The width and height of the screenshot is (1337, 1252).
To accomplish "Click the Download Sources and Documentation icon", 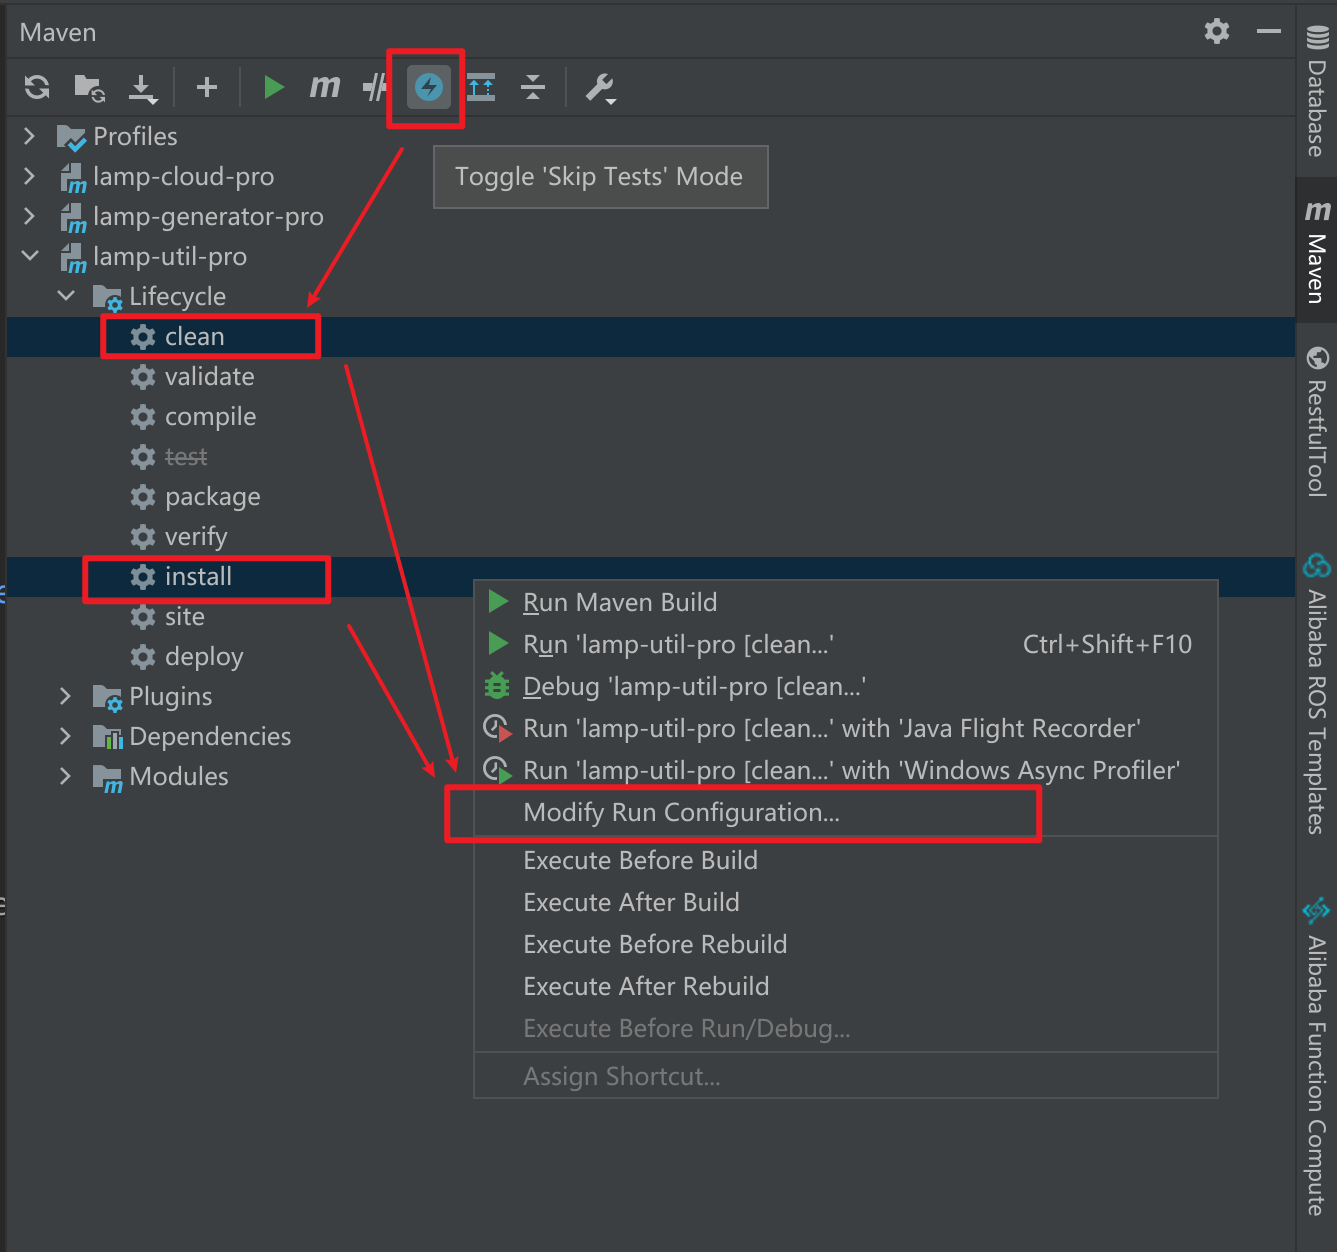I will (142, 88).
